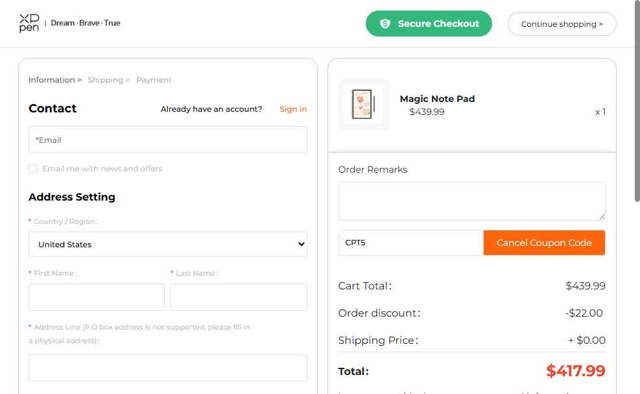Click the $417.99 total amount
This screenshot has width=640, height=394.
click(x=576, y=371)
